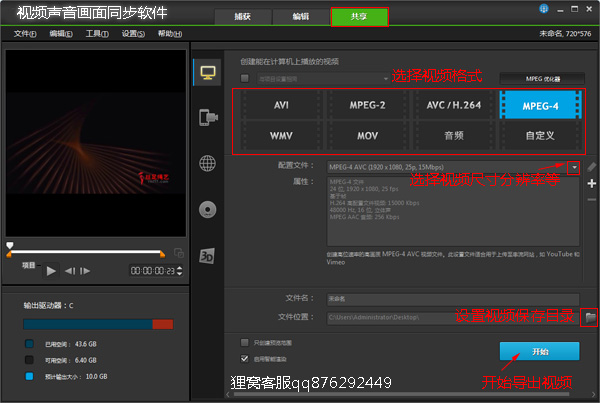Toggle create preview range only checkbox
This screenshot has height=403, width=600.
click(245, 343)
